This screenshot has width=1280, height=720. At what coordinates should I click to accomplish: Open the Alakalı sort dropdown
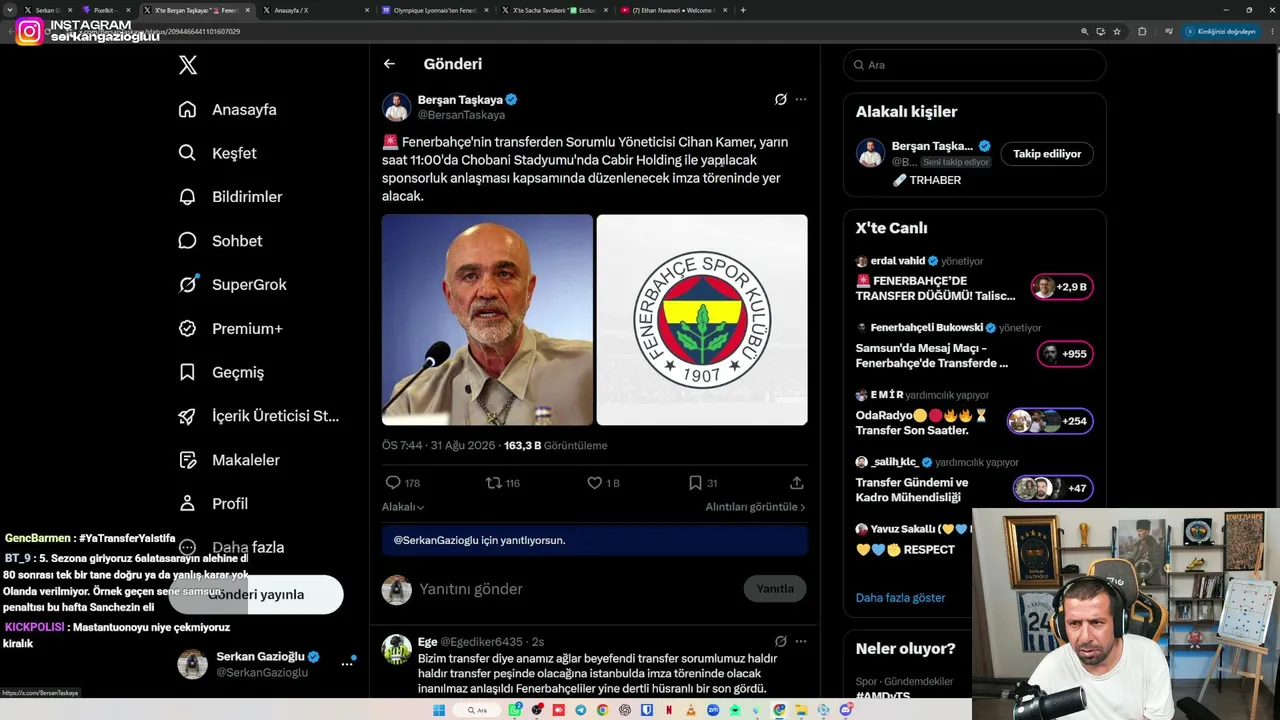tap(403, 507)
